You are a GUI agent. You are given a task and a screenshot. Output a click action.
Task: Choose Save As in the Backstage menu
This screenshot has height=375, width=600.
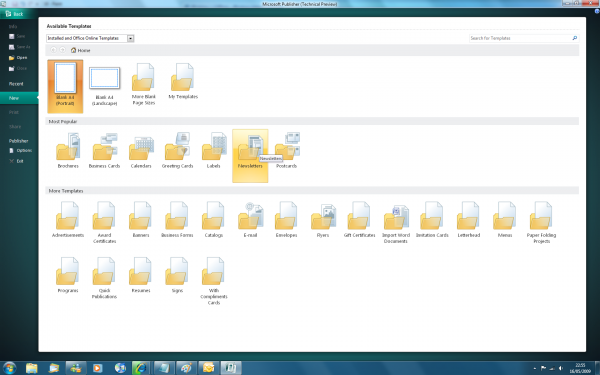(20, 47)
